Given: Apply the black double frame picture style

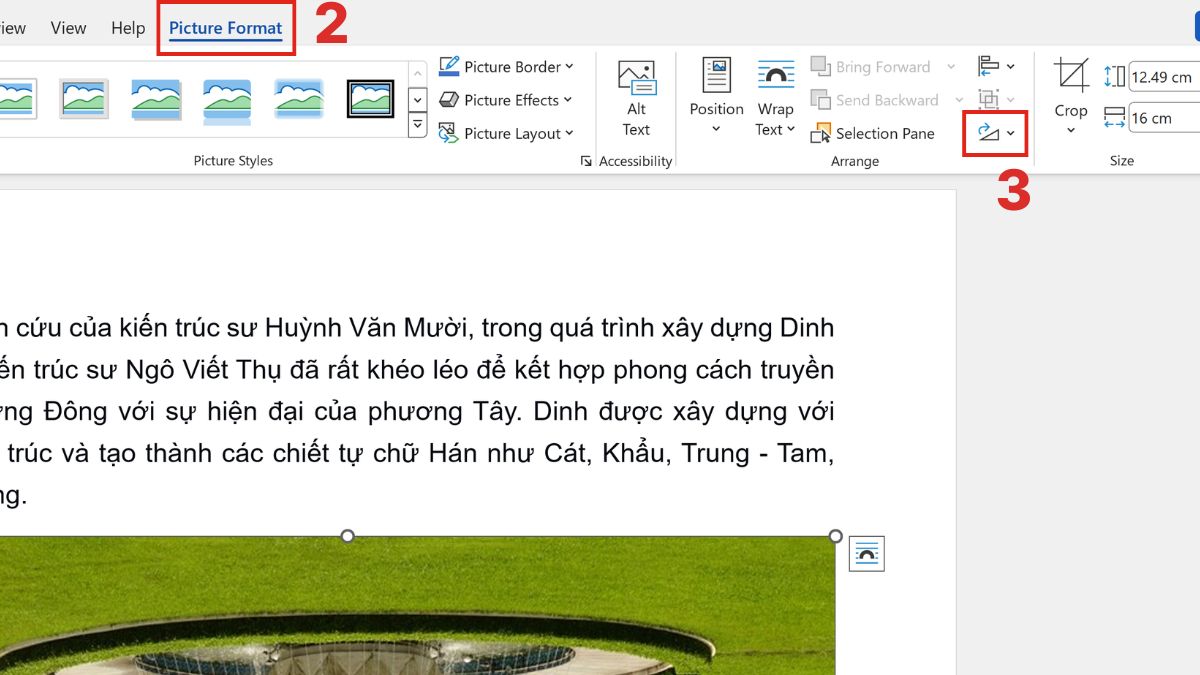Looking at the screenshot, I should click(x=371, y=99).
